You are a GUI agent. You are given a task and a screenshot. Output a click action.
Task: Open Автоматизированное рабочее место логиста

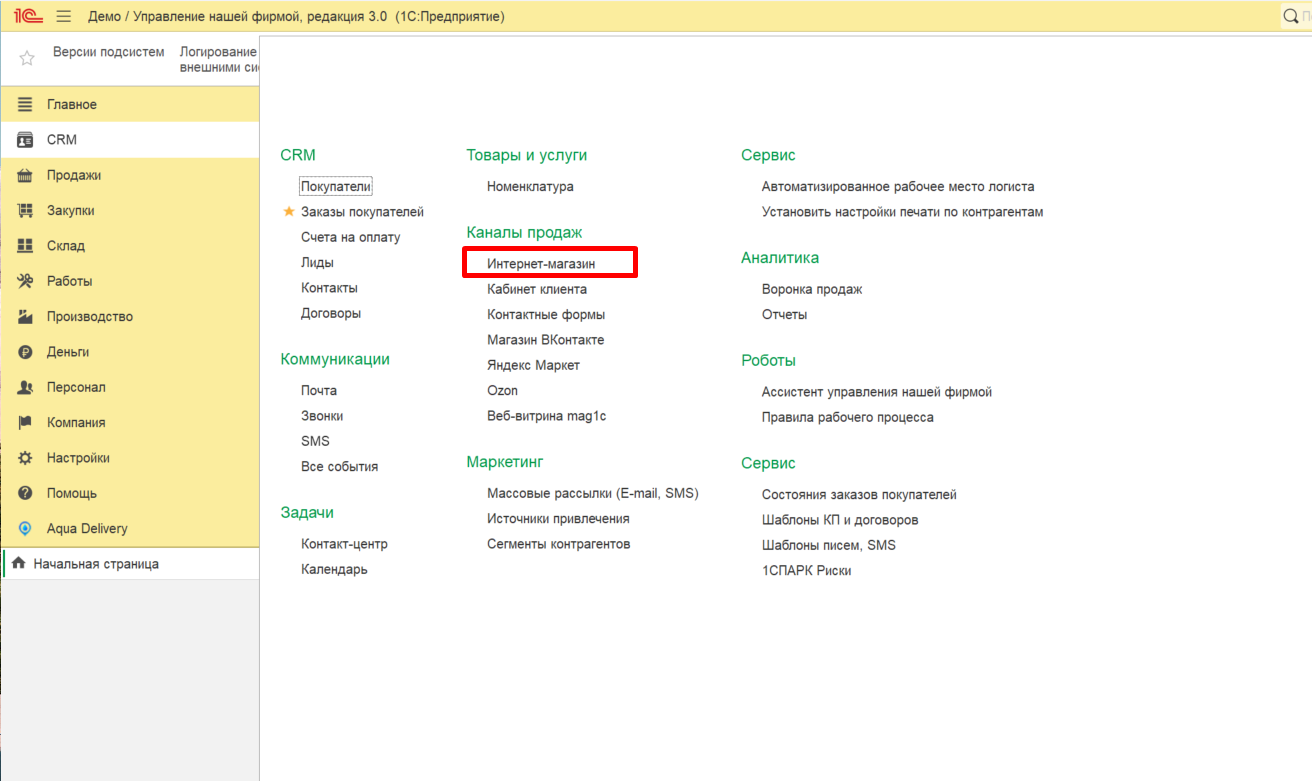point(898,187)
